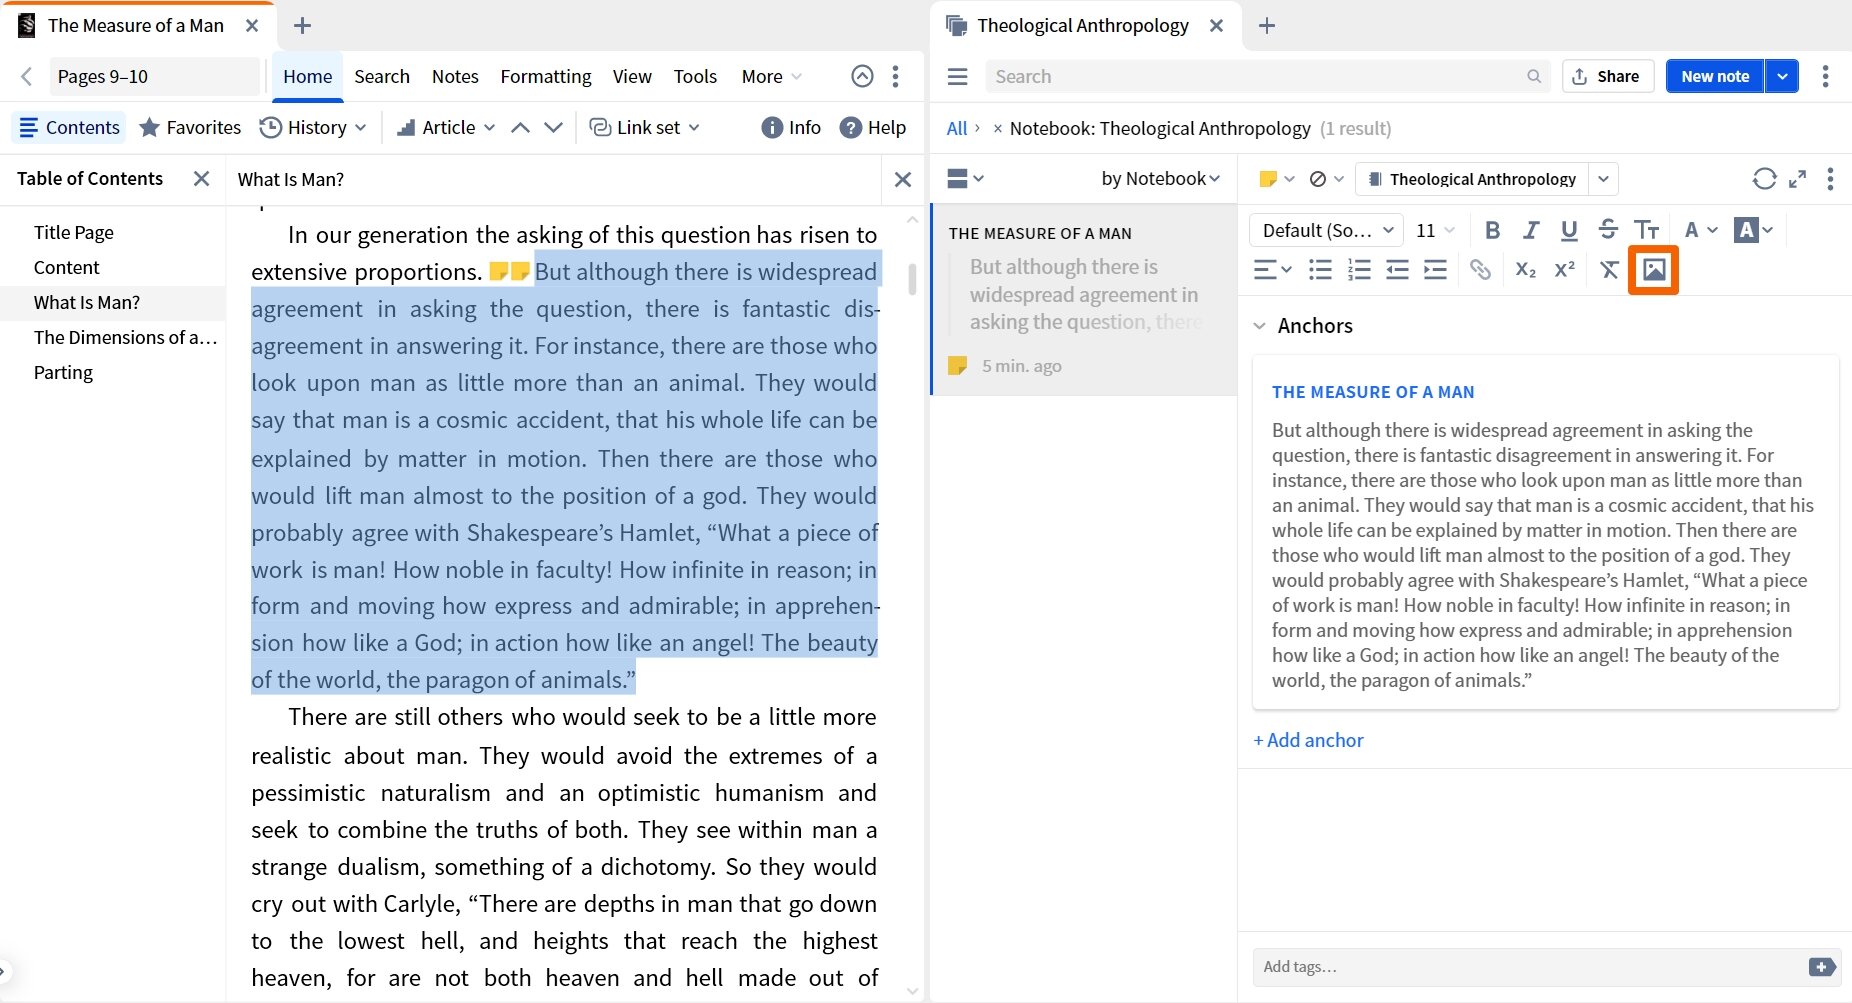Select The Dimensions of a… contents entry
Image resolution: width=1852 pixels, height=1003 pixels.
click(125, 337)
